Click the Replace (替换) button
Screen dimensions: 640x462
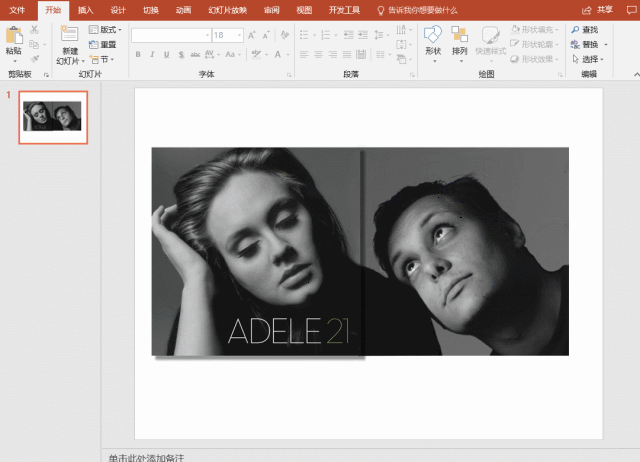coord(588,45)
